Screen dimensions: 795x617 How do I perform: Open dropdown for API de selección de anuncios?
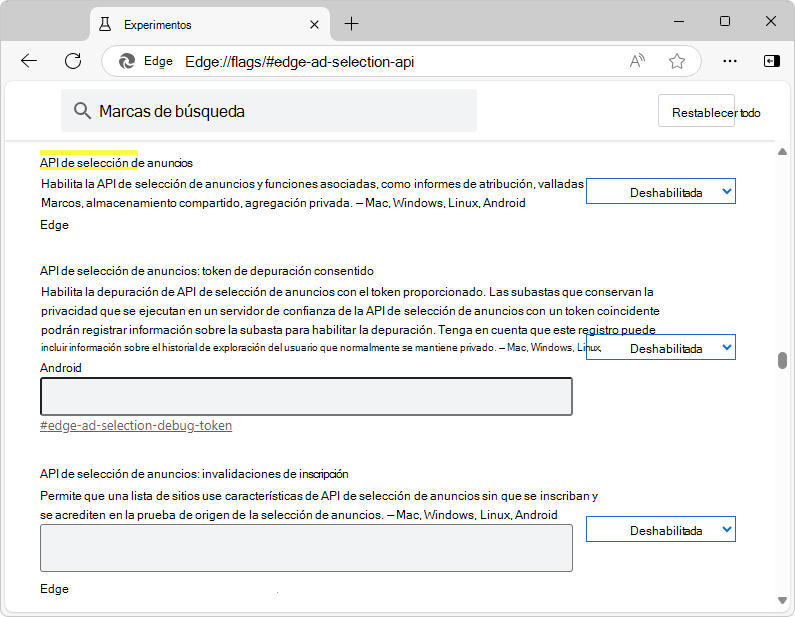click(x=660, y=192)
